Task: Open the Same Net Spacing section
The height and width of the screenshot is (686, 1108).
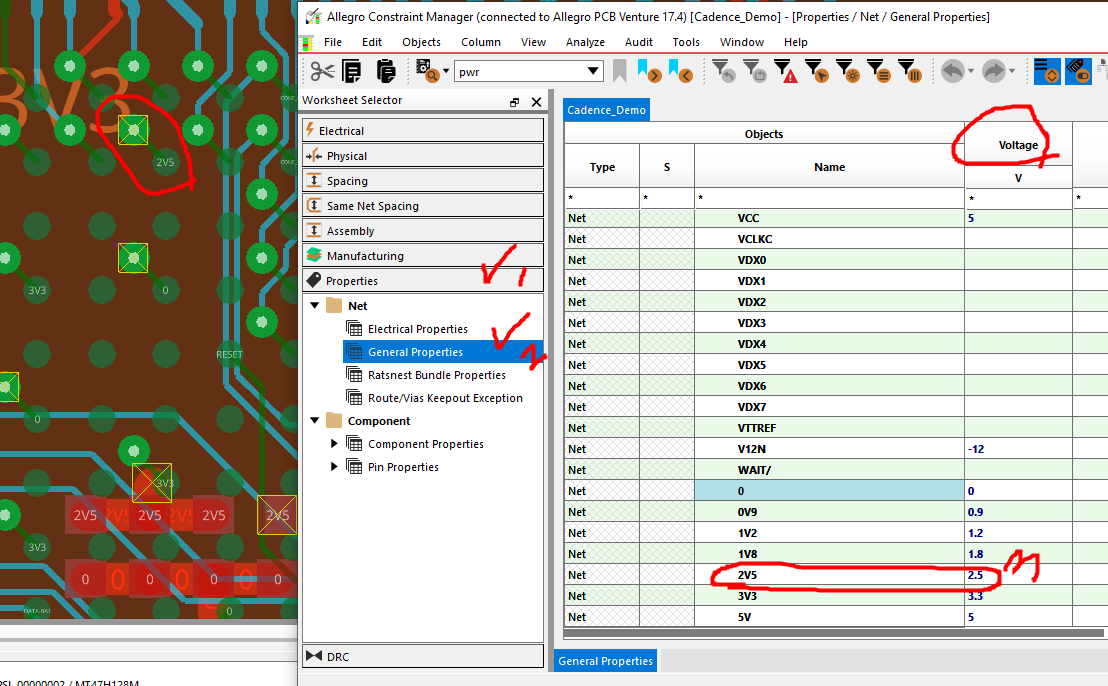Action: 423,206
